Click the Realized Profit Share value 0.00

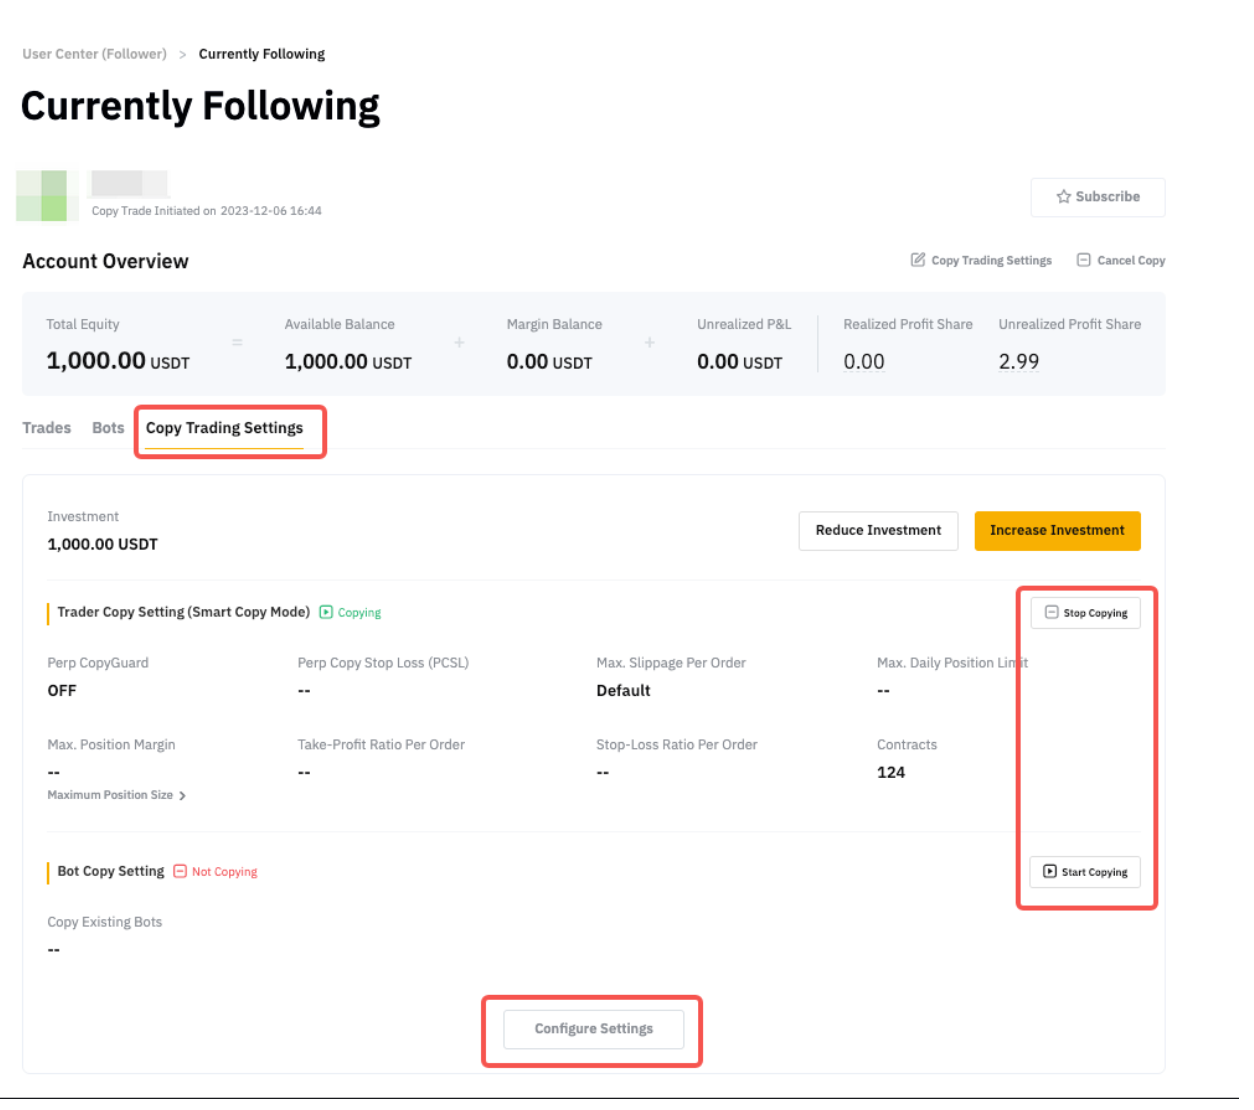click(863, 362)
